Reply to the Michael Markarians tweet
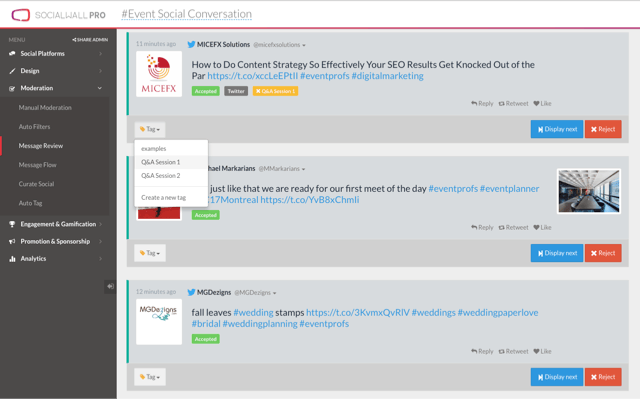 point(482,227)
